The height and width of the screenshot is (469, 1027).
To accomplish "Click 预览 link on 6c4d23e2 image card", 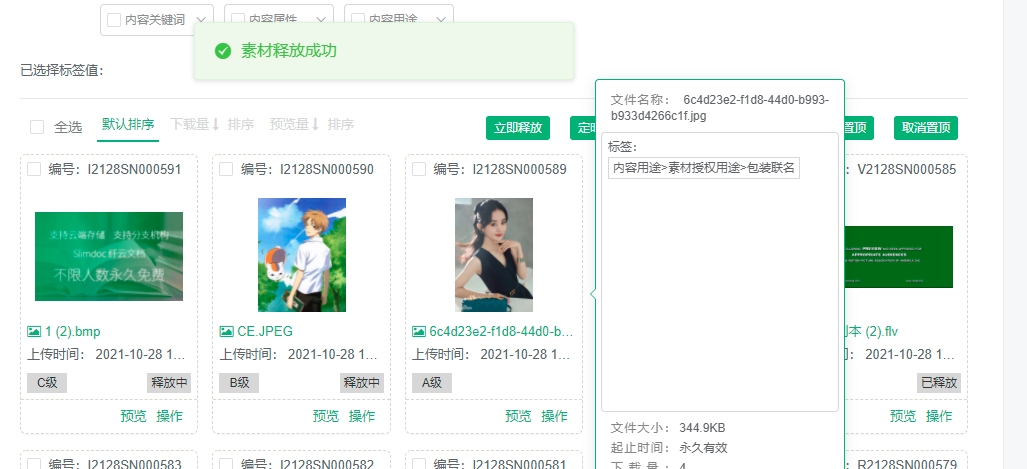I will 519,416.
